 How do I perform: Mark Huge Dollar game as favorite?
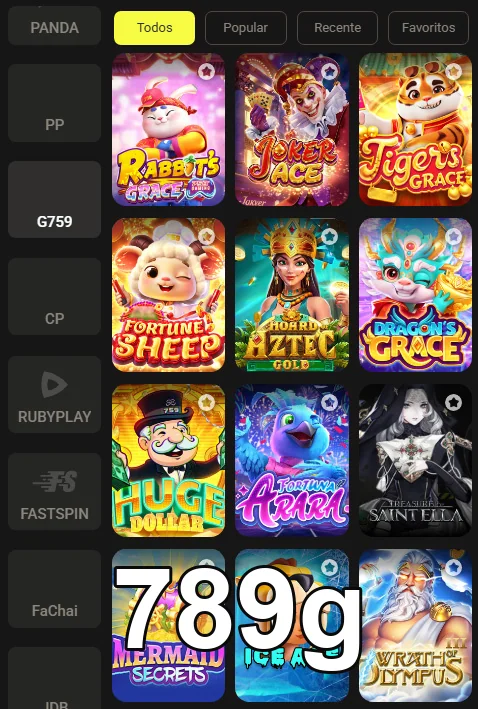tap(207, 402)
